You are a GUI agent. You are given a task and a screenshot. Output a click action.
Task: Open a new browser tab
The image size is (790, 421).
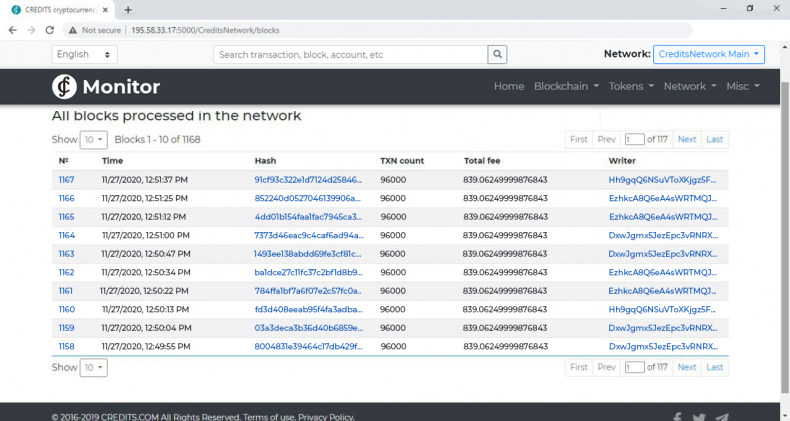[x=128, y=10]
